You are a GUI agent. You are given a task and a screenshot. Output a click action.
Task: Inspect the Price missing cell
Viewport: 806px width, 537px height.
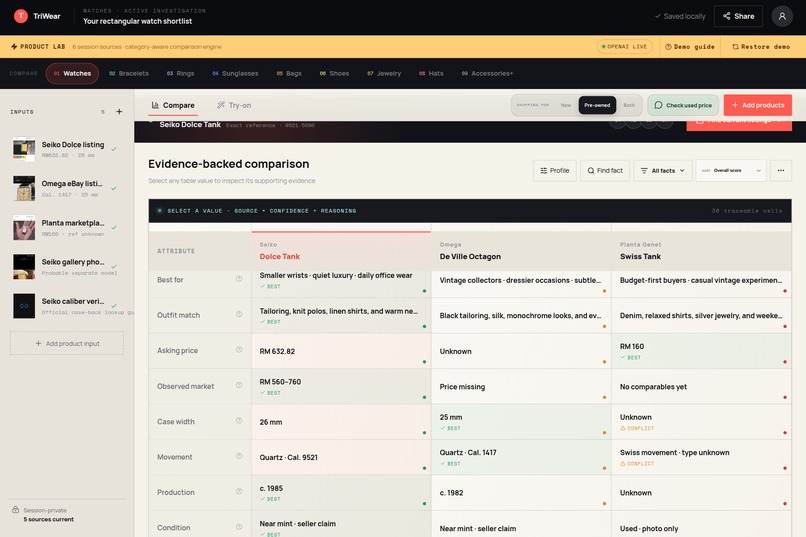521,386
